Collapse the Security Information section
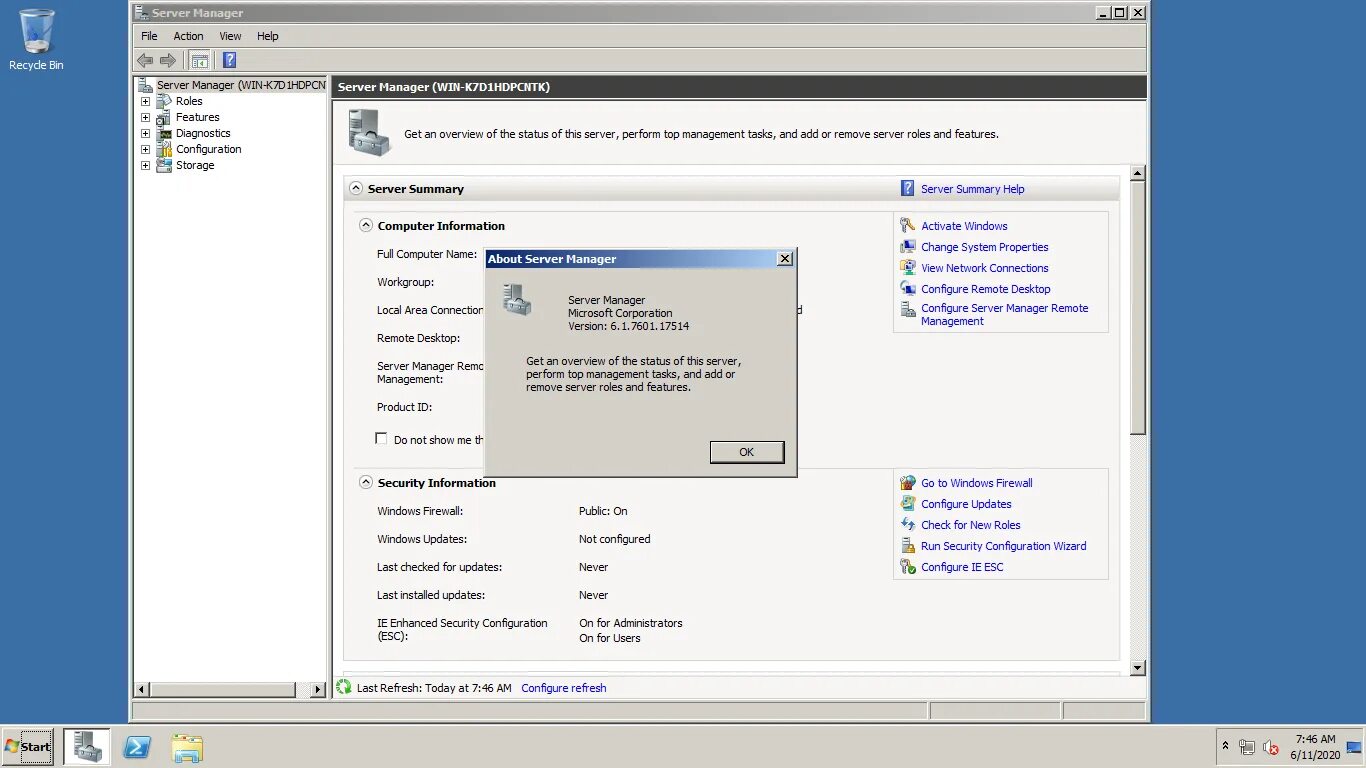 click(x=366, y=482)
